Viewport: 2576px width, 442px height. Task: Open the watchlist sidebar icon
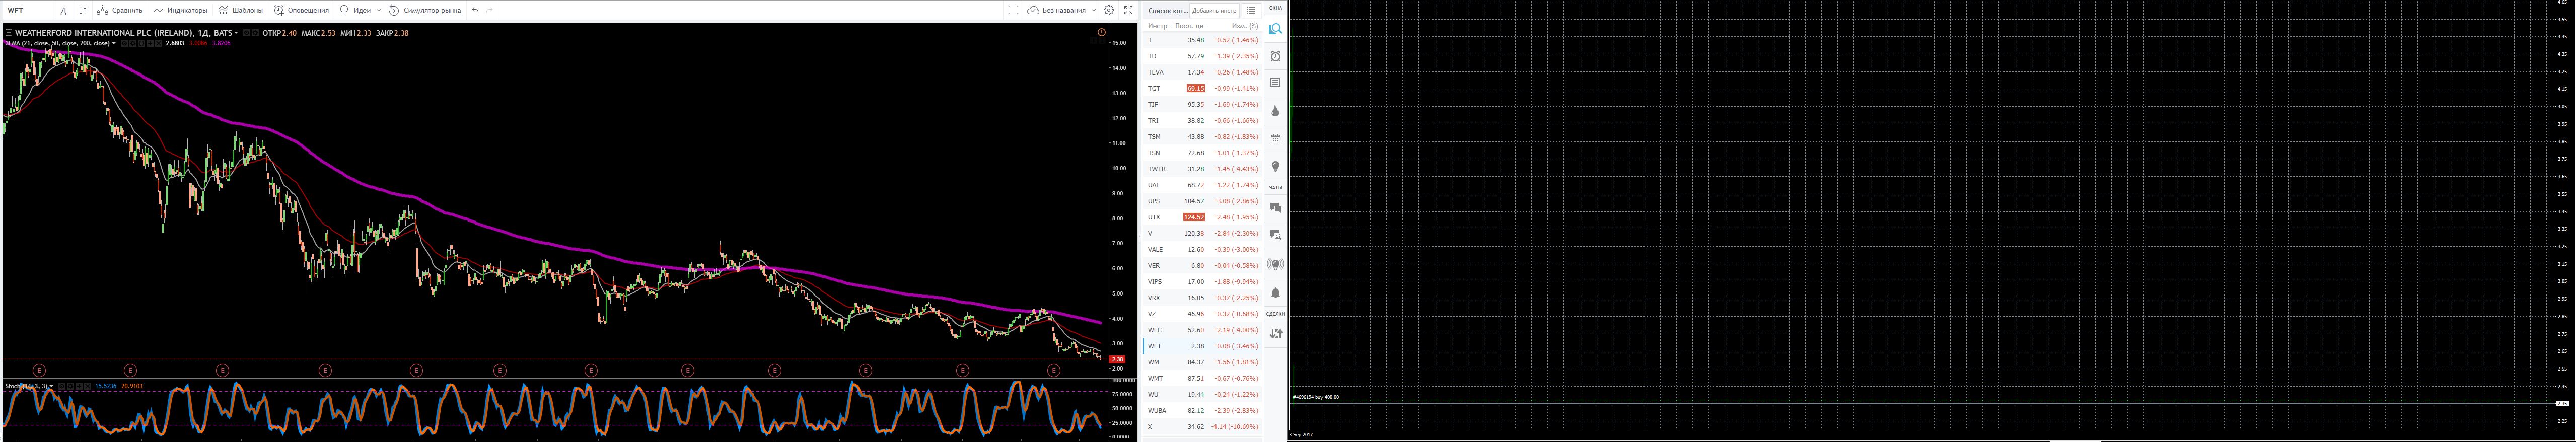tap(1275, 29)
